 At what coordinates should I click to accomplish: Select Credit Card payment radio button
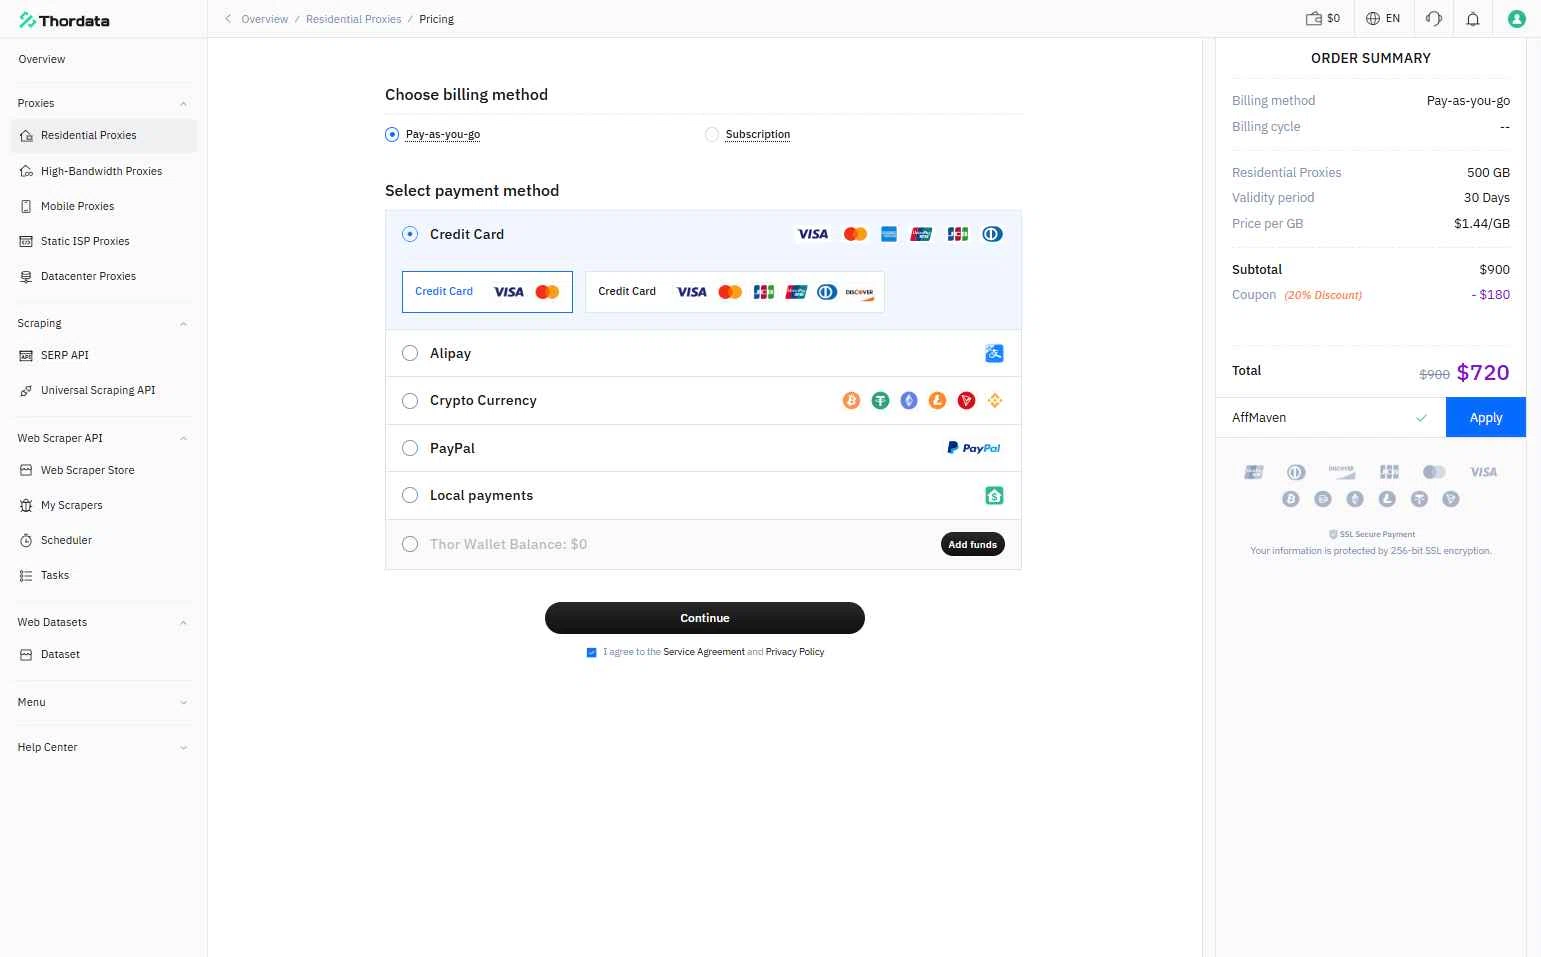tap(410, 234)
